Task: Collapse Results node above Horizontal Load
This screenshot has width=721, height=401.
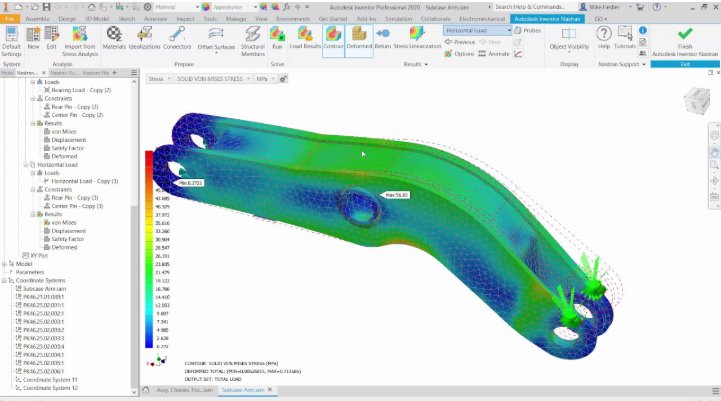Action: tap(33, 123)
